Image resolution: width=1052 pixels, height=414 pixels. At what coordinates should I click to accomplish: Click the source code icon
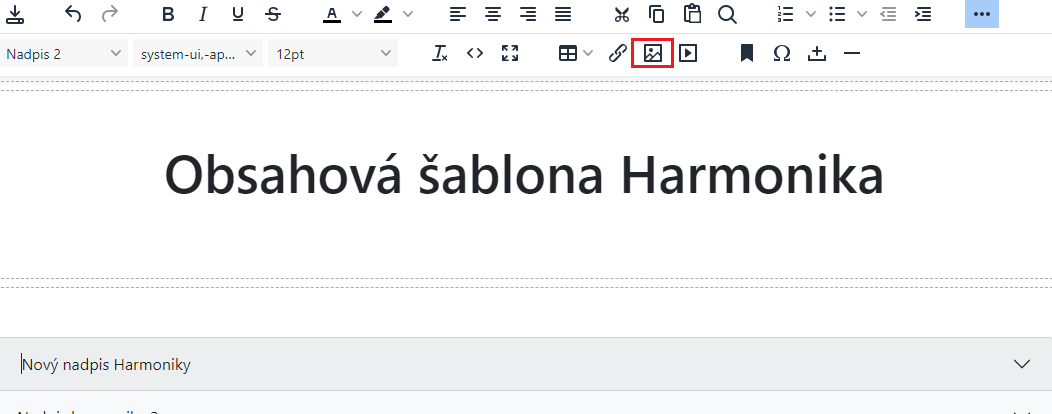(475, 54)
